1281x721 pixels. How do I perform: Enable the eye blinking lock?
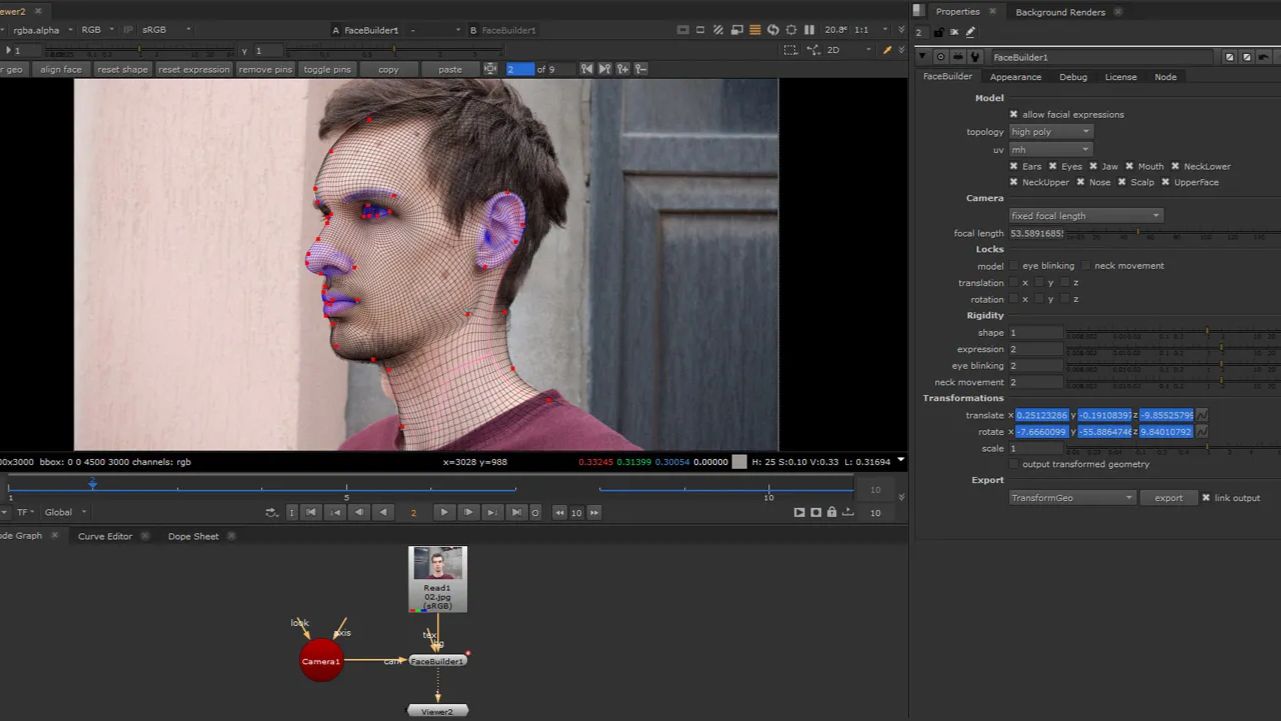pos(1014,266)
